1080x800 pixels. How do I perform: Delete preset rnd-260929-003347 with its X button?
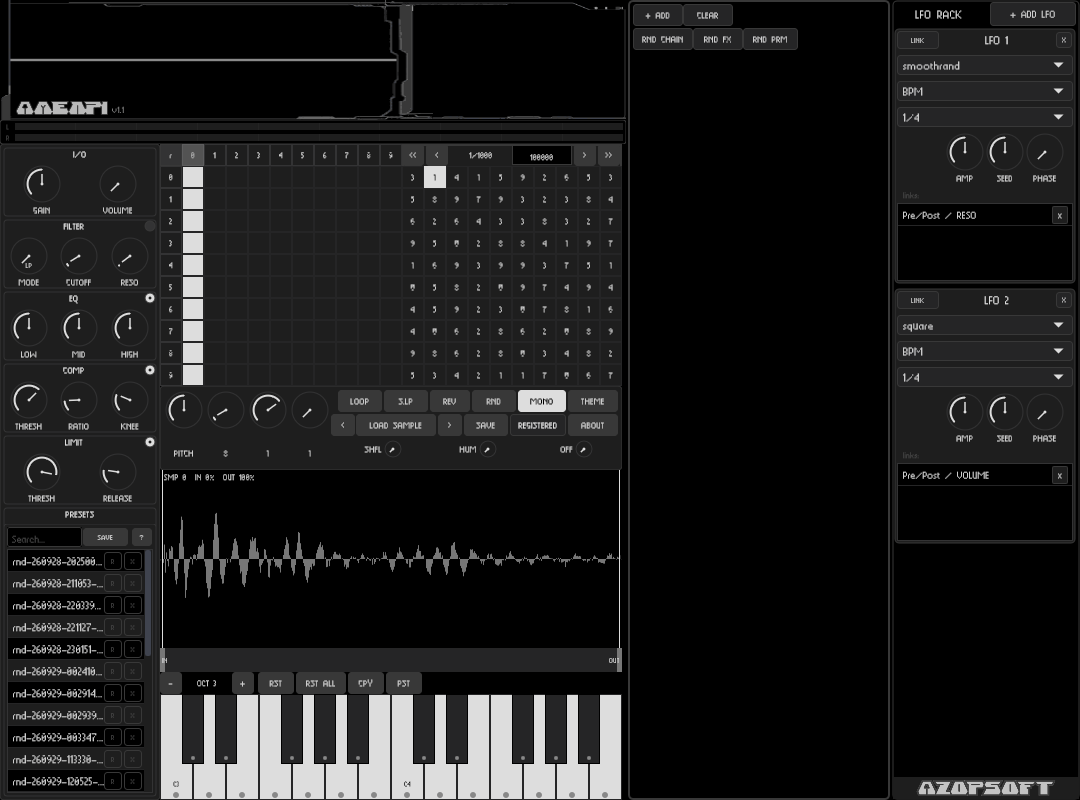click(x=133, y=738)
